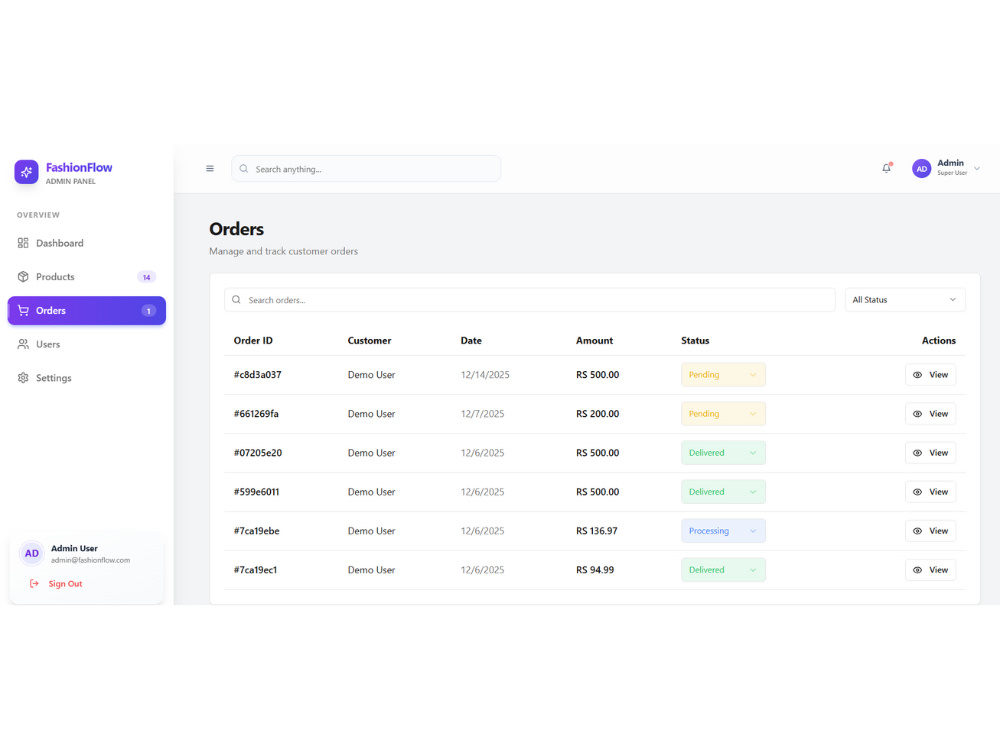This screenshot has width=1000, height=750.
Task: Click the FashionFlow sparkle logo icon
Action: pyautogui.click(x=26, y=172)
